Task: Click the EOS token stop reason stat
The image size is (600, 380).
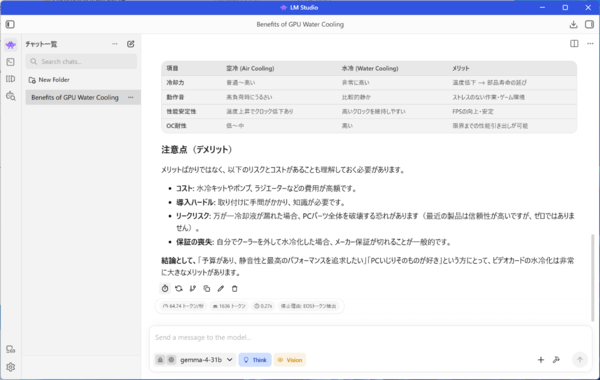Action: (309, 306)
